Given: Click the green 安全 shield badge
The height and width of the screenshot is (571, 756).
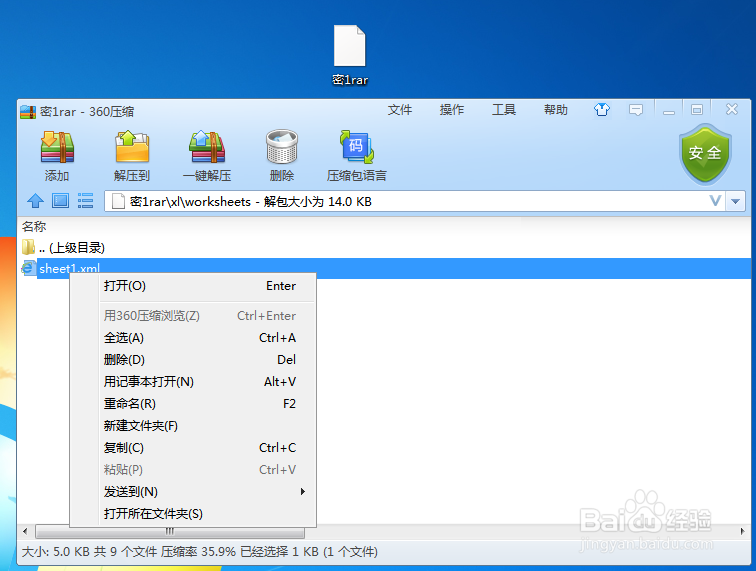Looking at the screenshot, I should (705, 154).
